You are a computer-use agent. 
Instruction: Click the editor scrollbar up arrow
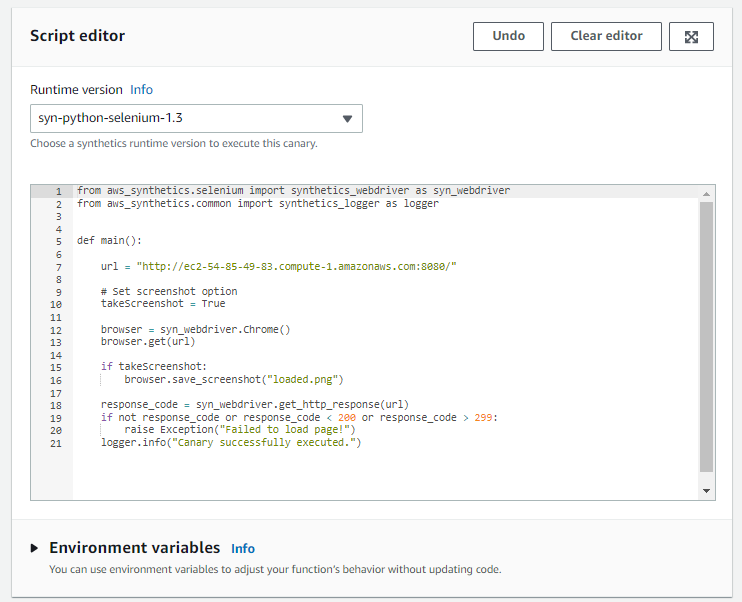[706, 192]
